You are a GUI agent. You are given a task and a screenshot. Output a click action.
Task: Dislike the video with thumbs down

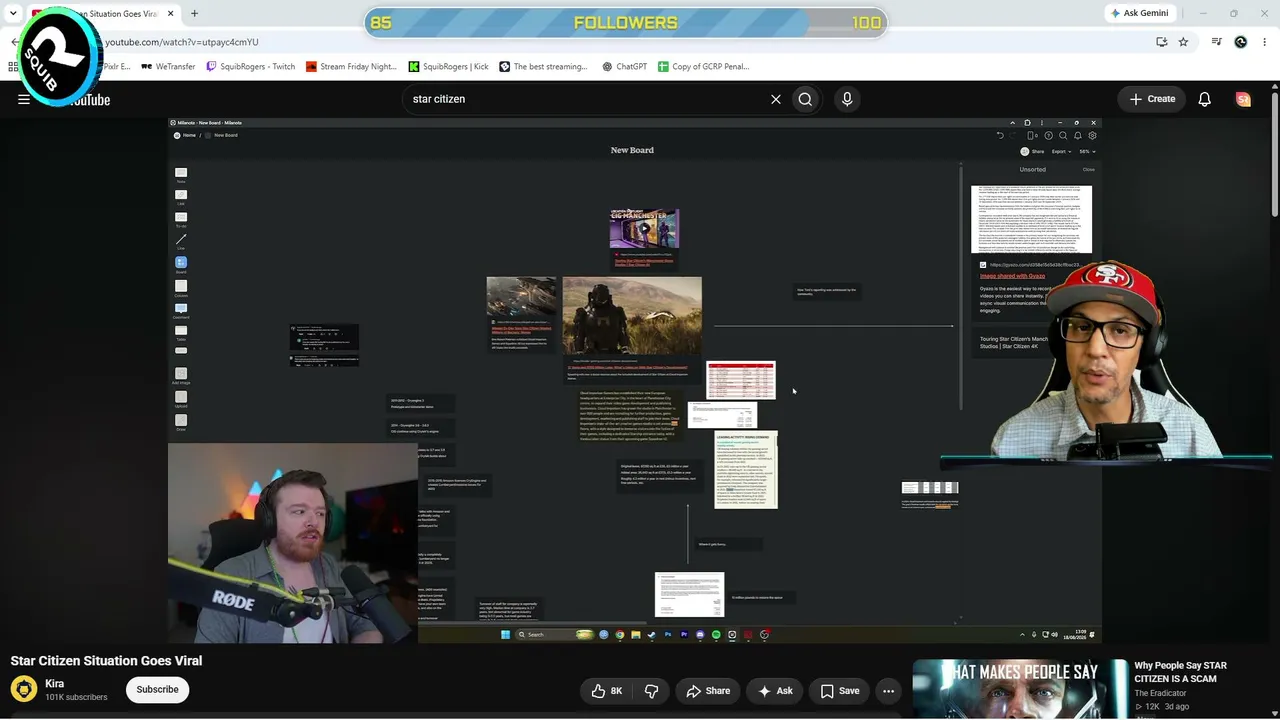tap(651, 691)
